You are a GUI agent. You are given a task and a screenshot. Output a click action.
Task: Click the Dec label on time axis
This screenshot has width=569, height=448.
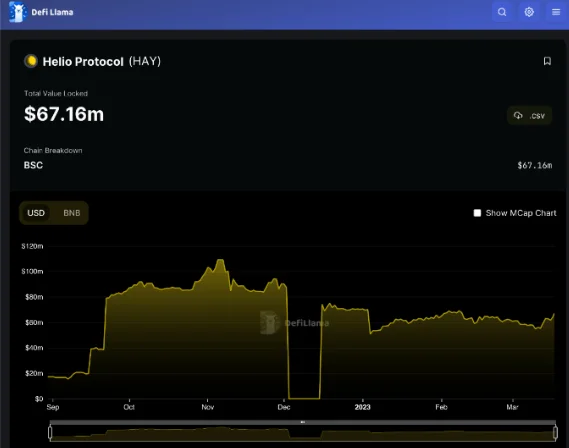coord(284,407)
